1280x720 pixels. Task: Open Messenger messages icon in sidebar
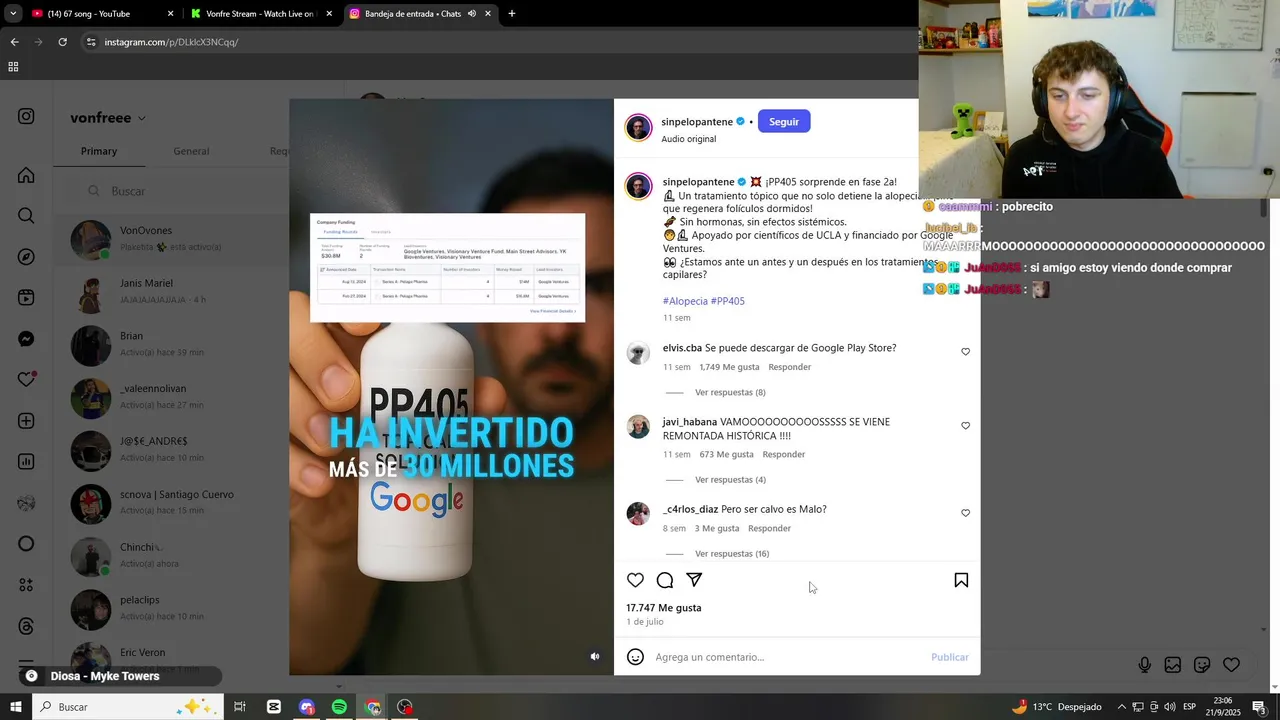tap(26, 339)
